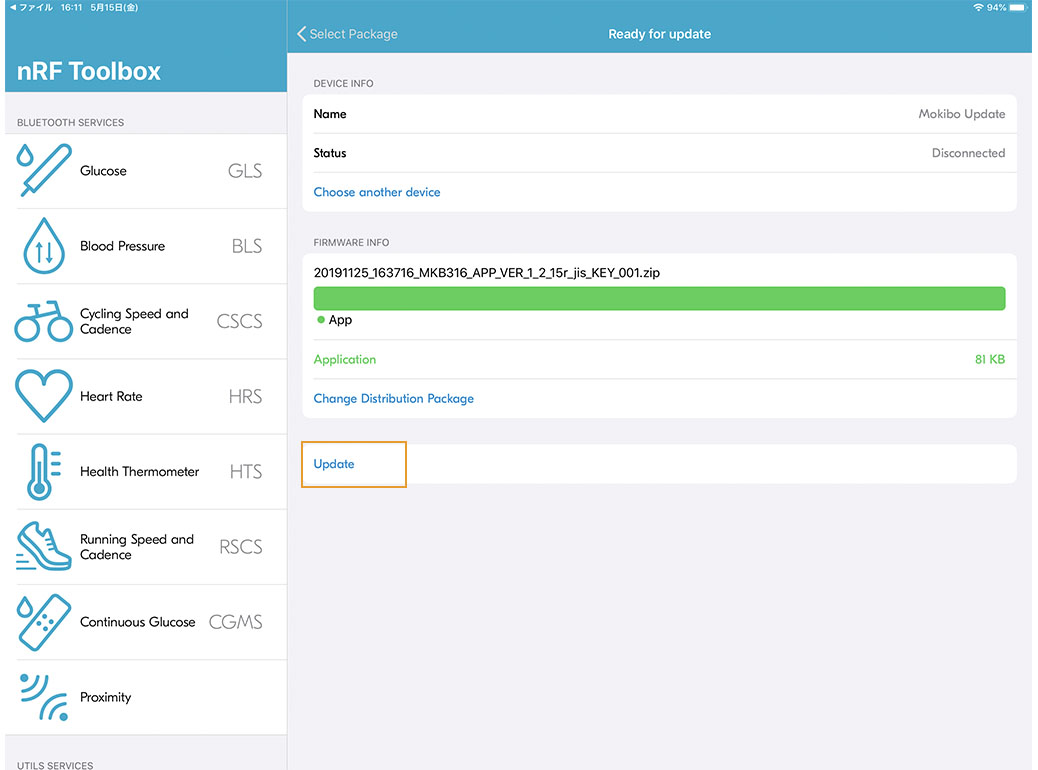Open the Cycling Speed bicycle icon

(44, 321)
